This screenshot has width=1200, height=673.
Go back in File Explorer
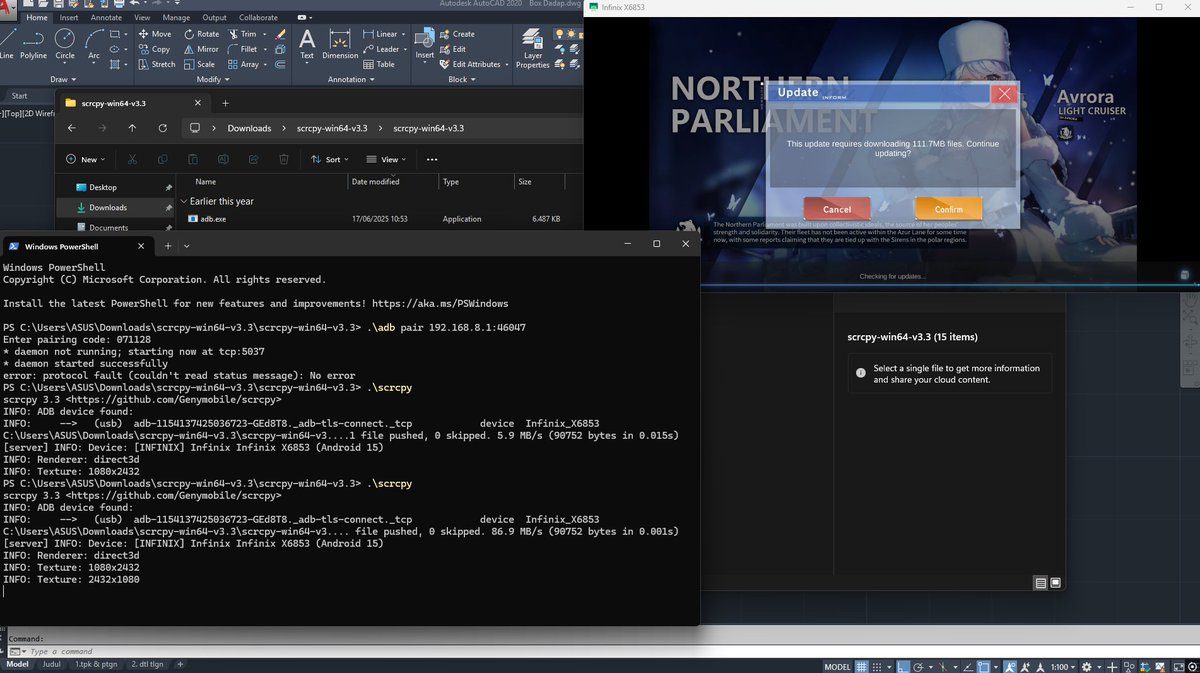[x=71, y=128]
